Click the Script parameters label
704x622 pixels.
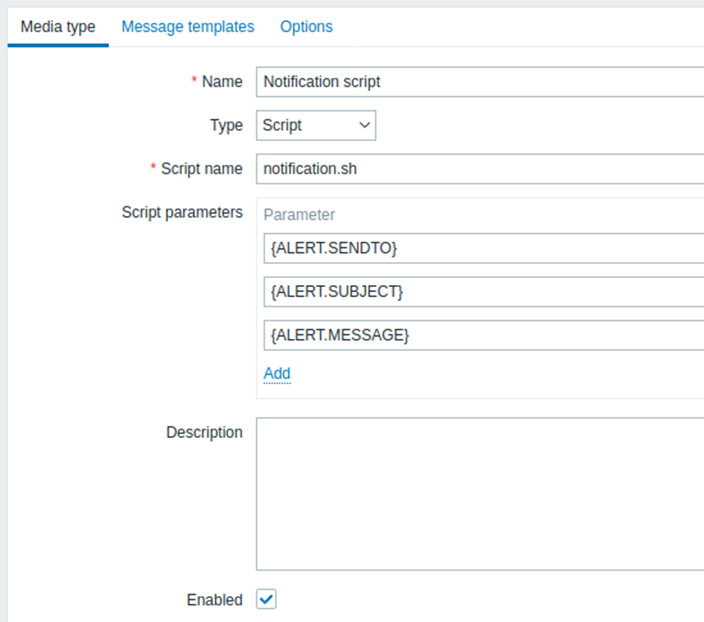click(182, 212)
